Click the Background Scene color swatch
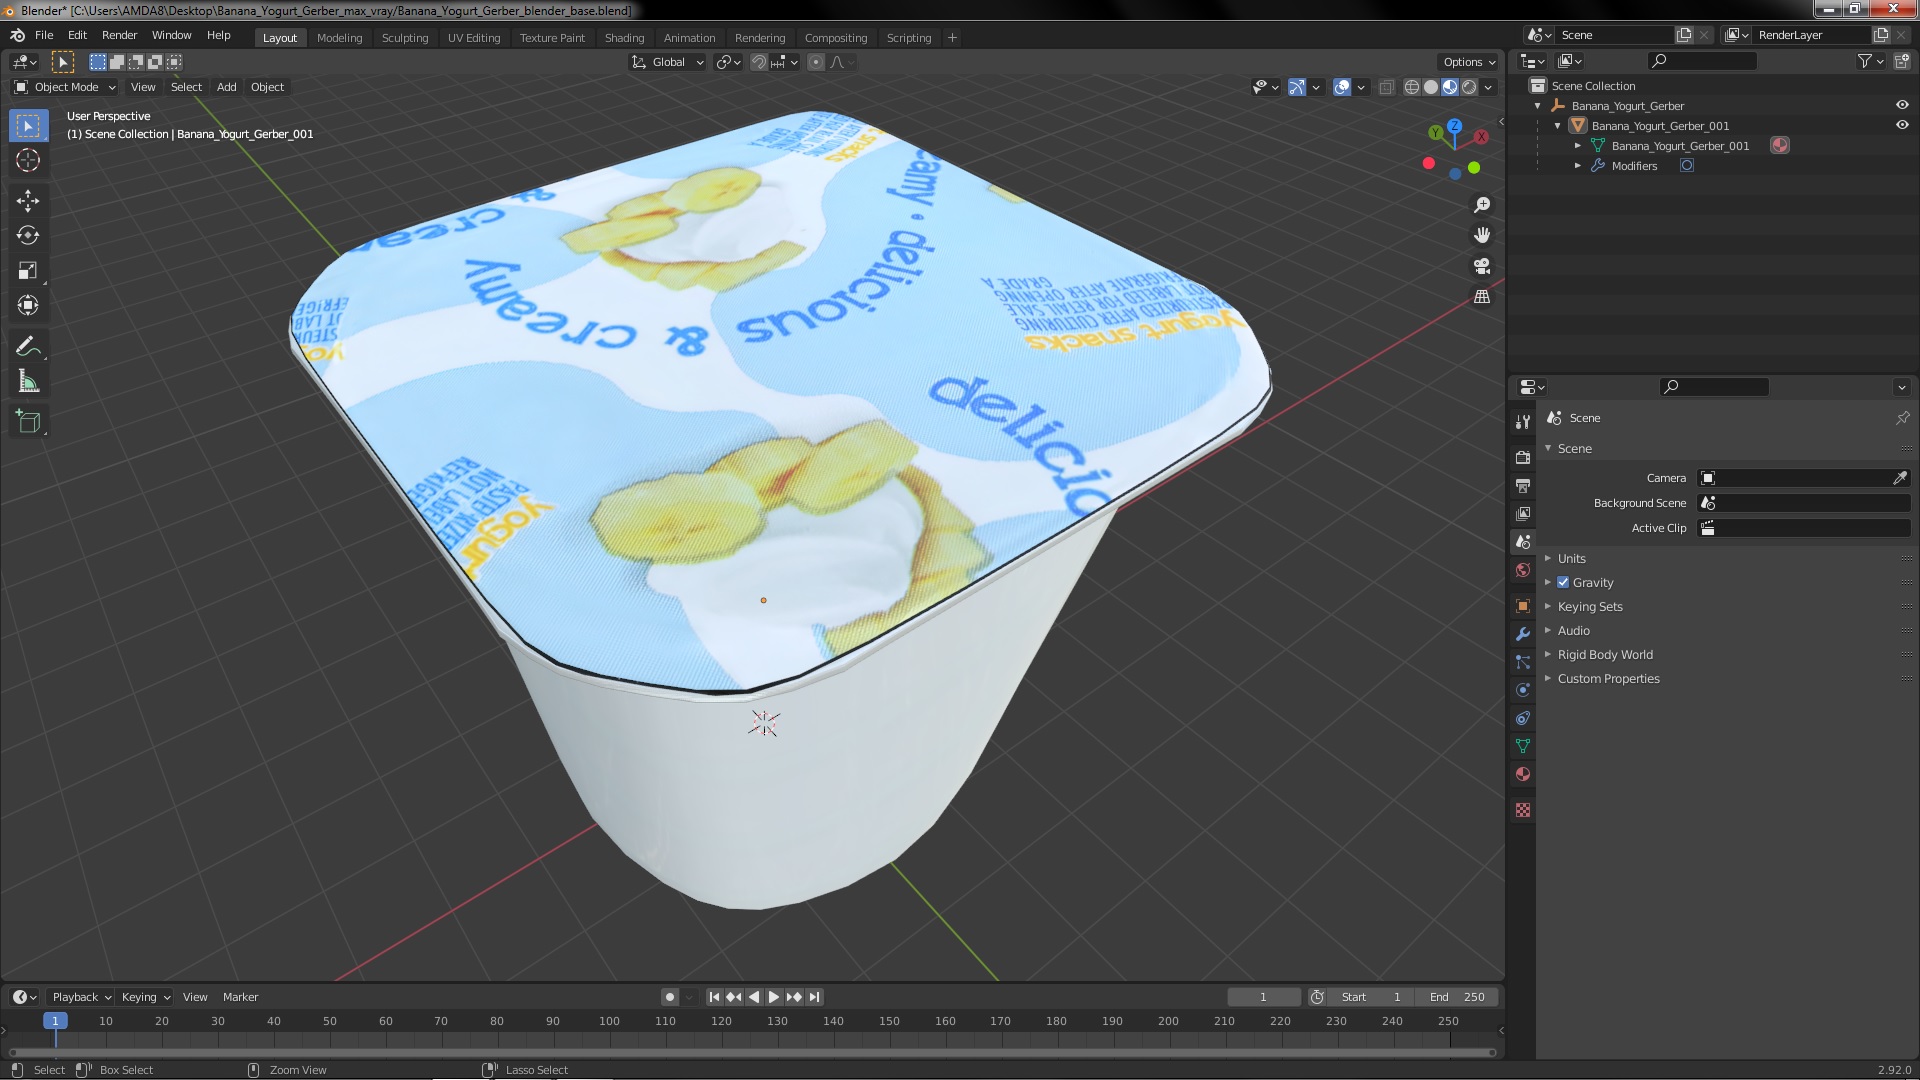The width and height of the screenshot is (1920, 1080). point(1706,502)
